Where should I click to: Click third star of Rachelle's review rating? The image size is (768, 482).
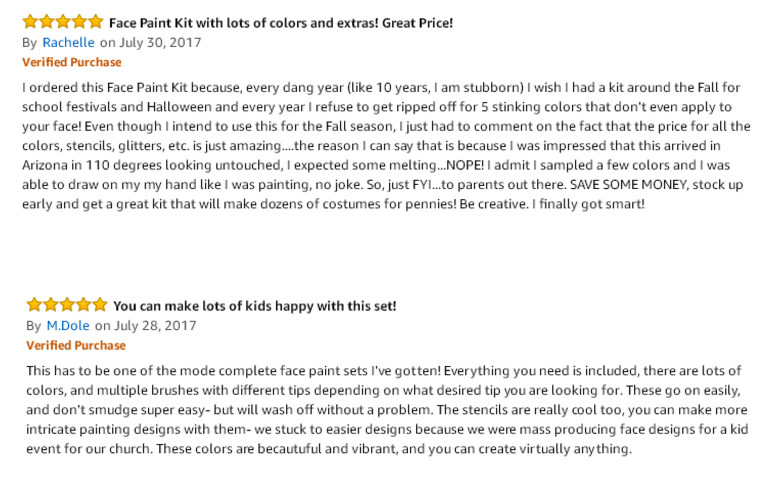tap(63, 22)
